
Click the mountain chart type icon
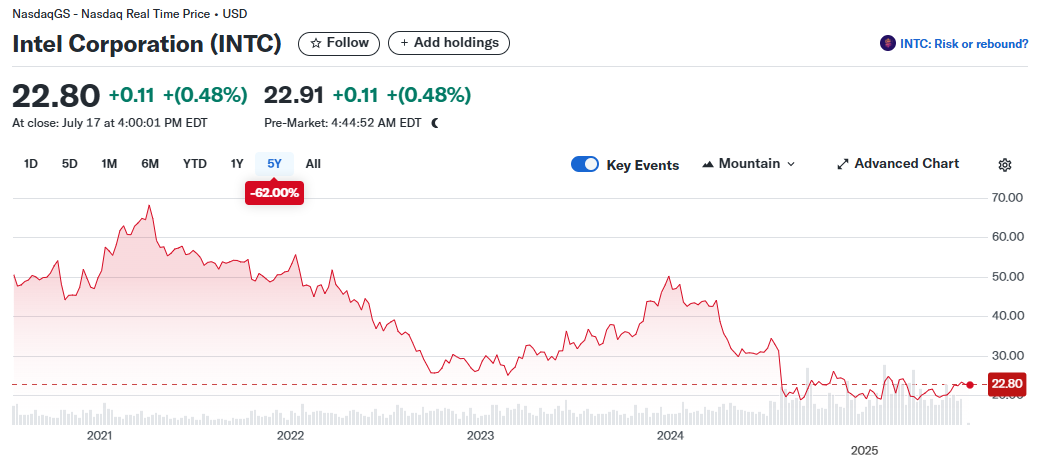tap(708, 164)
